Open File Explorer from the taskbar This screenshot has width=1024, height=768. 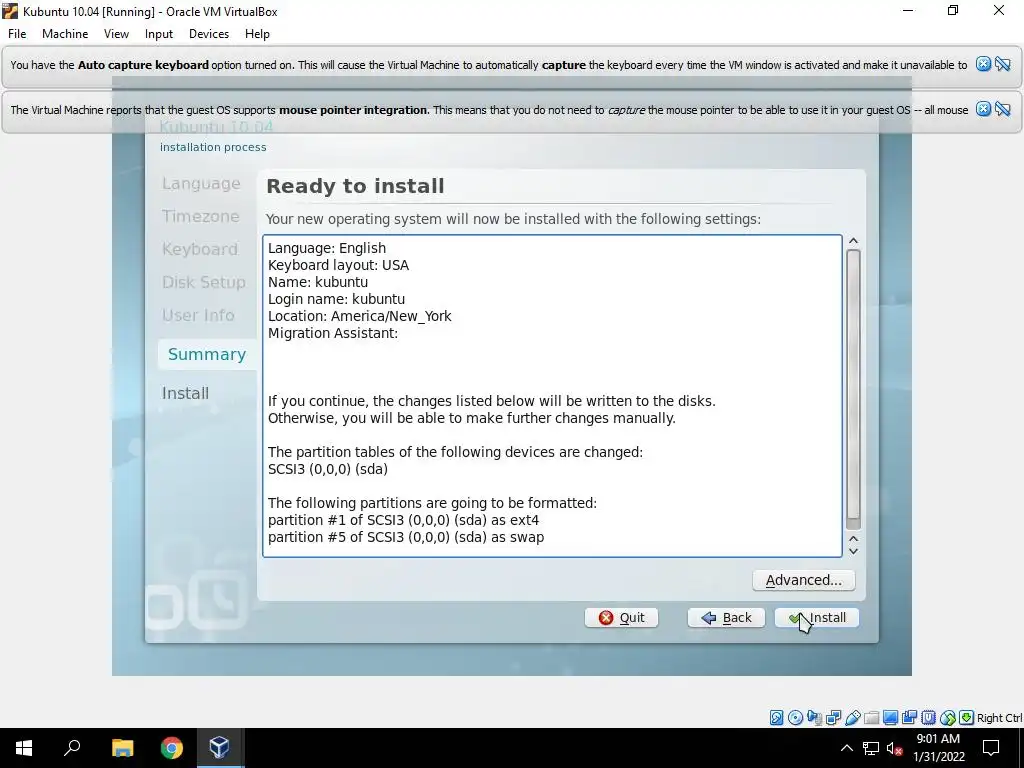coord(122,748)
